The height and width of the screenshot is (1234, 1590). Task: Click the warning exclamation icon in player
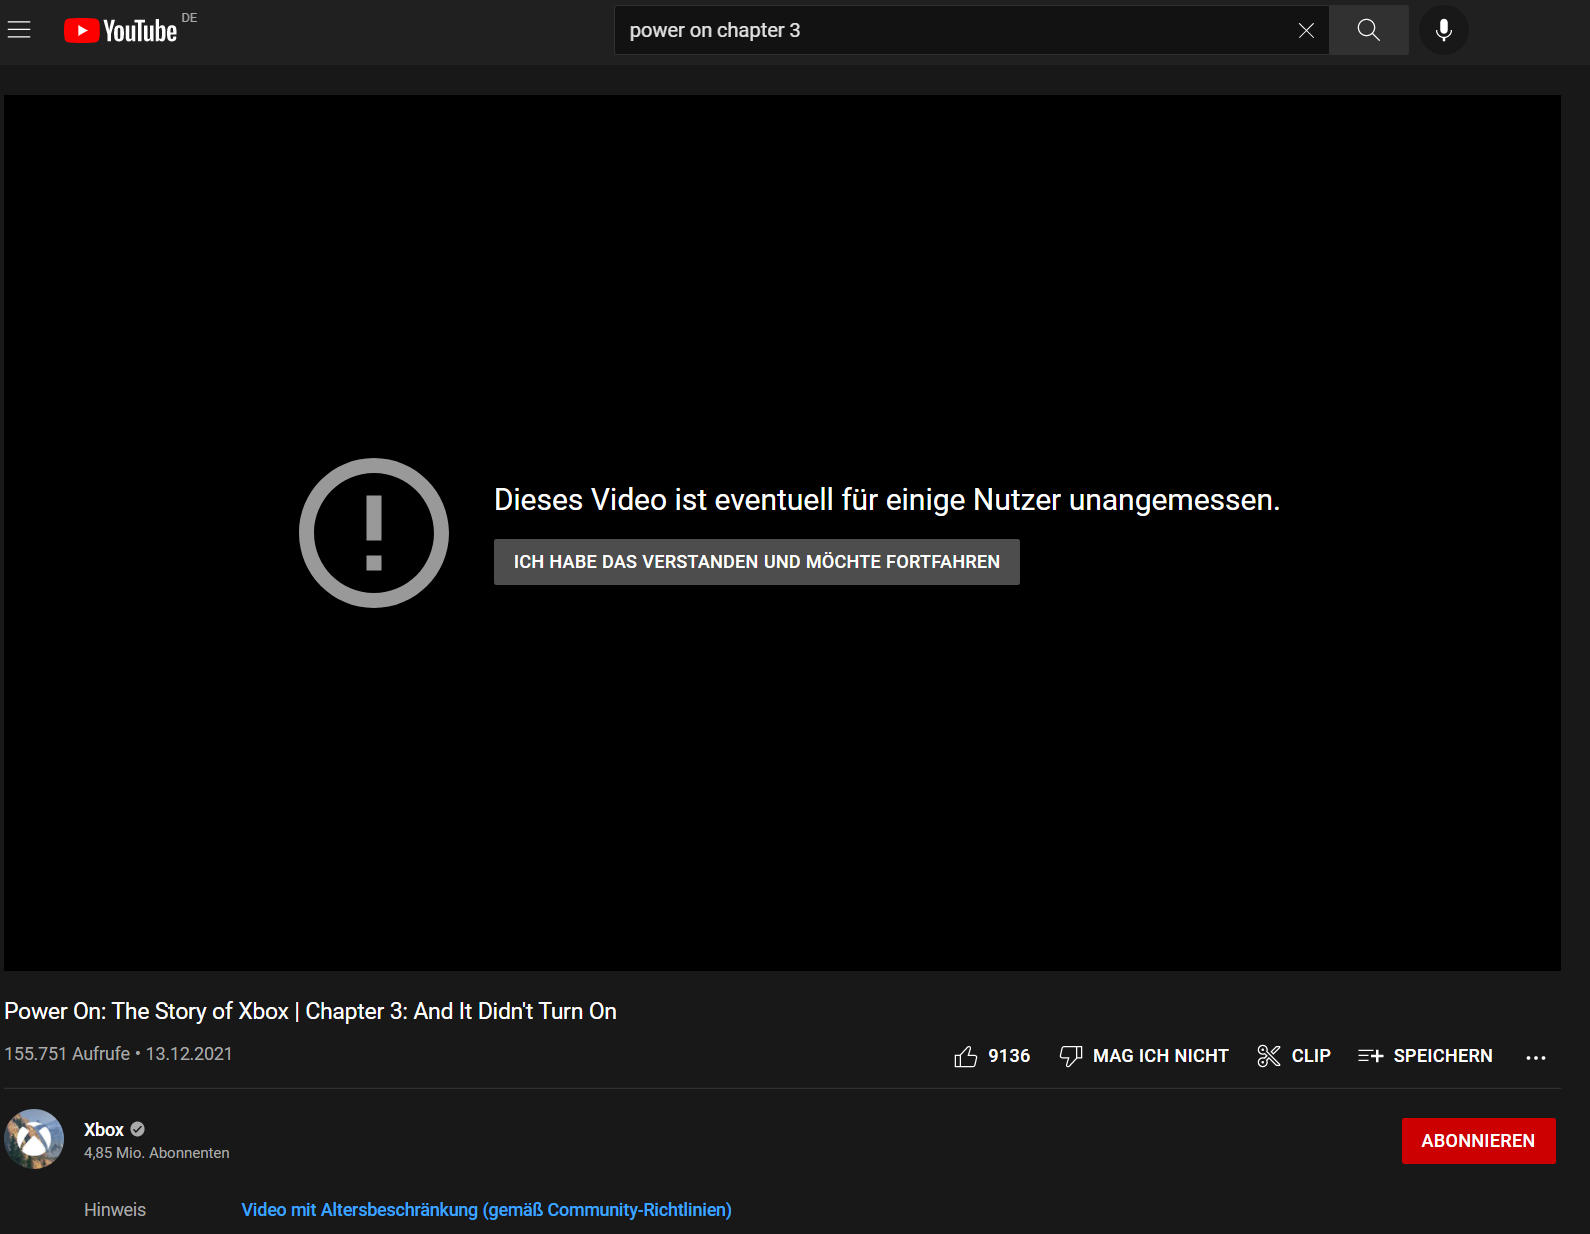pos(374,533)
